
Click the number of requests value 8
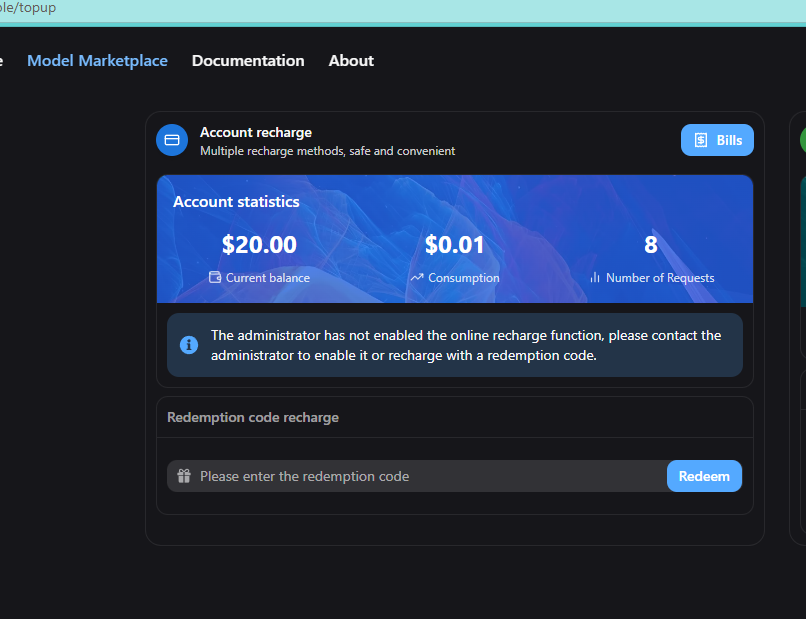pyautogui.click(x=651, y=245)
